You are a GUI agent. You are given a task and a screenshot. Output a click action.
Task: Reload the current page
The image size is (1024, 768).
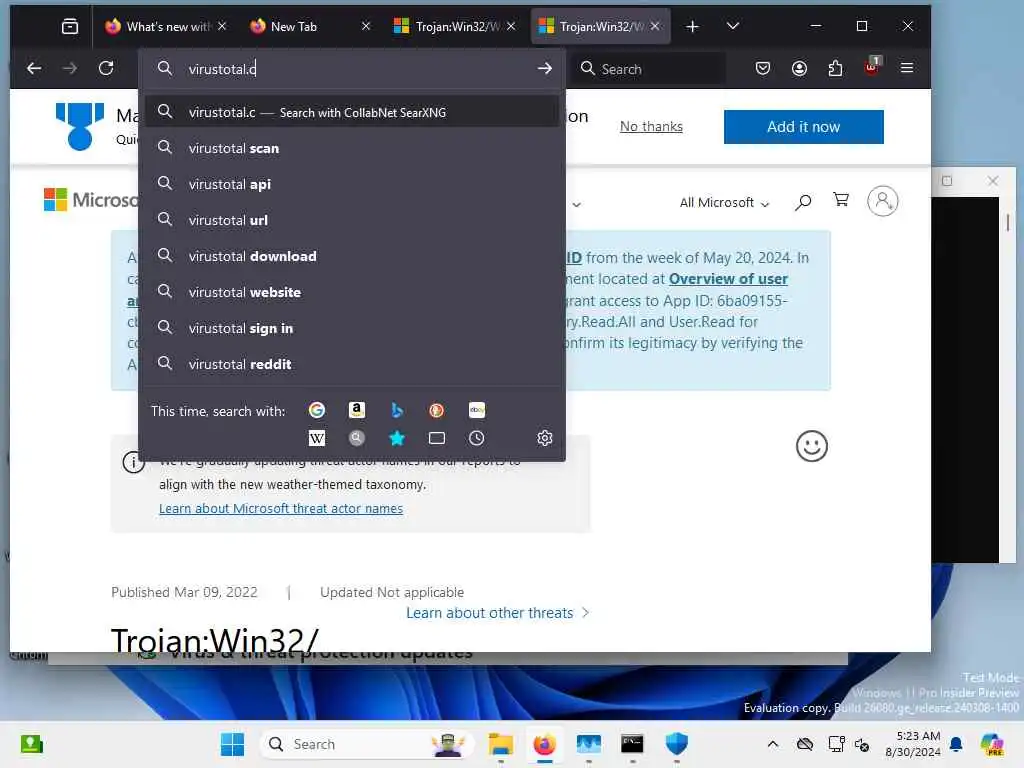pos(106,68)
